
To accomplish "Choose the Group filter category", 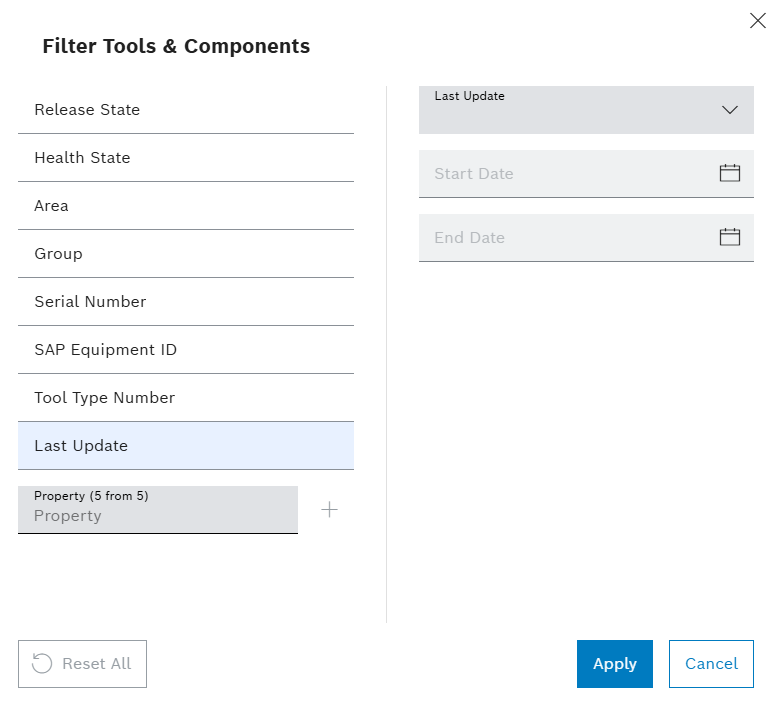I will tap(186, 254).
